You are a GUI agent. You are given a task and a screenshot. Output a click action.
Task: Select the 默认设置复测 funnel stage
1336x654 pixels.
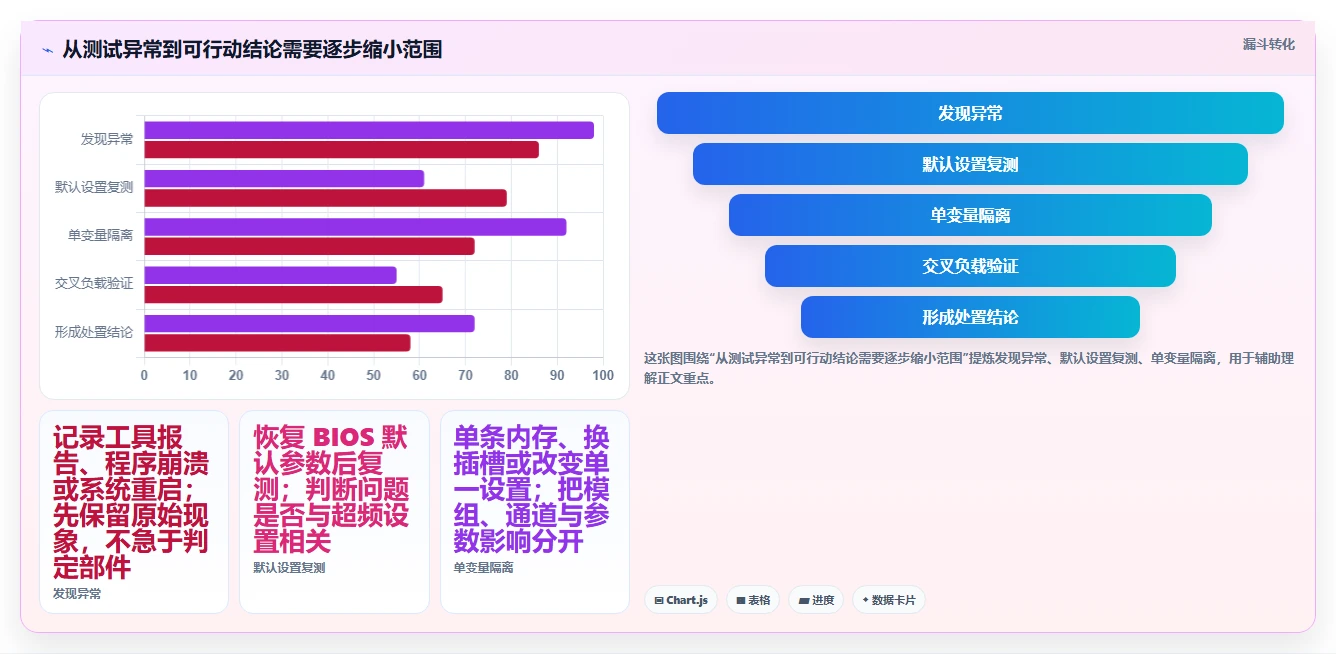(x=970, y=164)
